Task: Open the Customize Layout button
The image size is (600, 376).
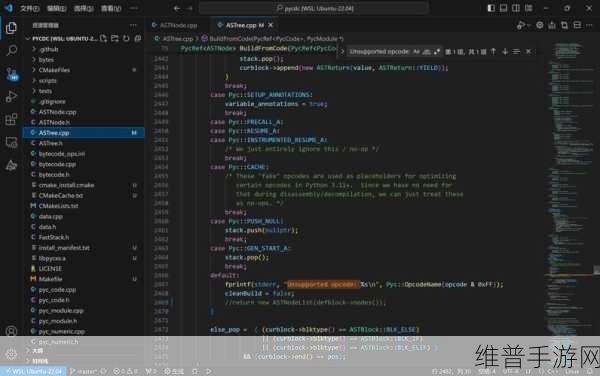Action: pyautogui.click(x=529, y=8)
